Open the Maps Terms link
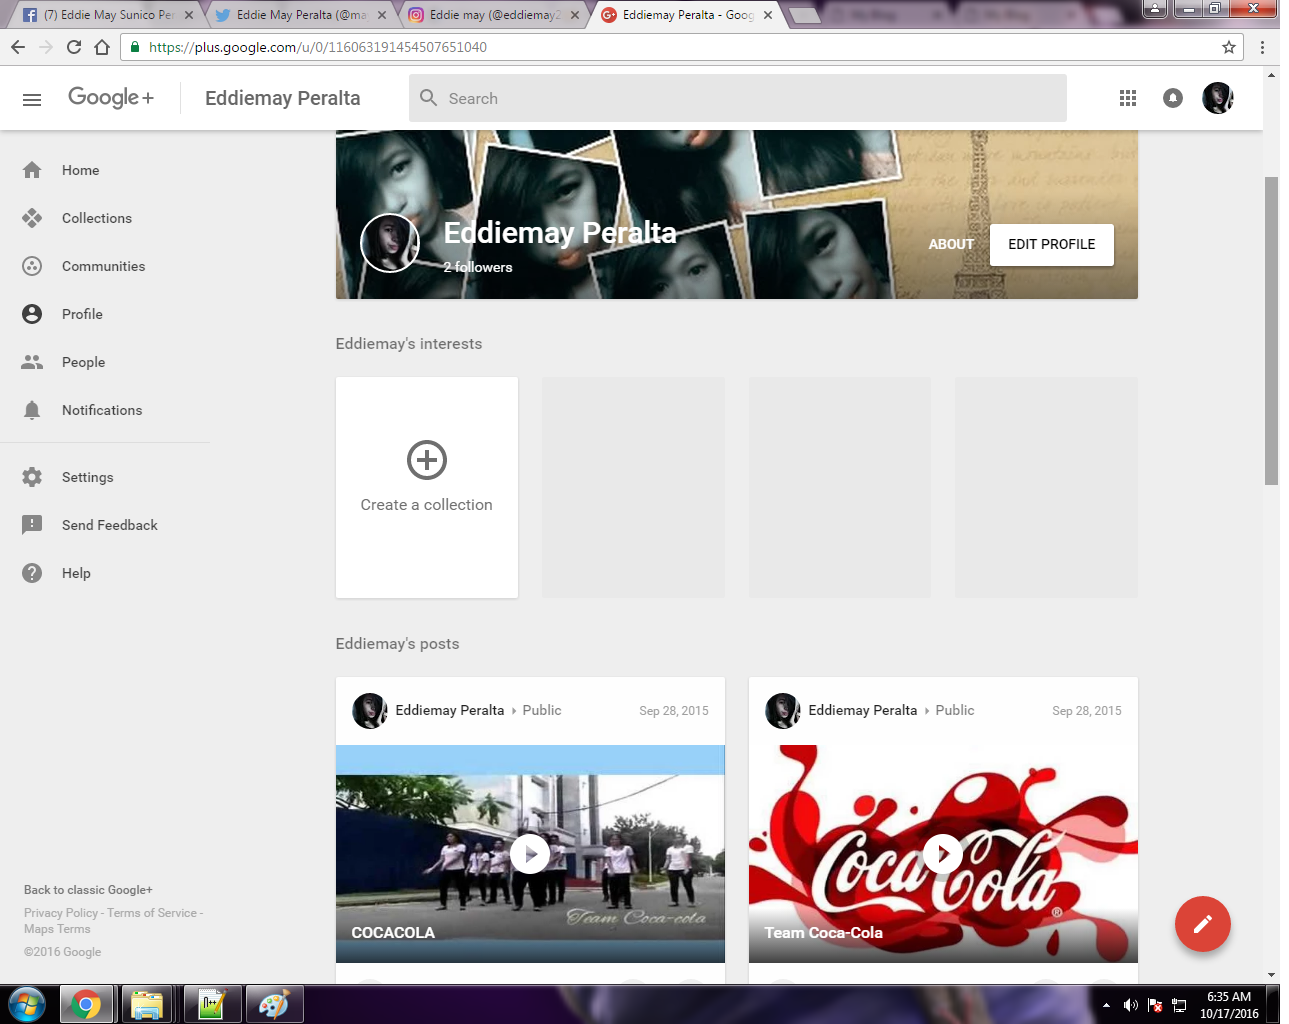 point(57,929)
